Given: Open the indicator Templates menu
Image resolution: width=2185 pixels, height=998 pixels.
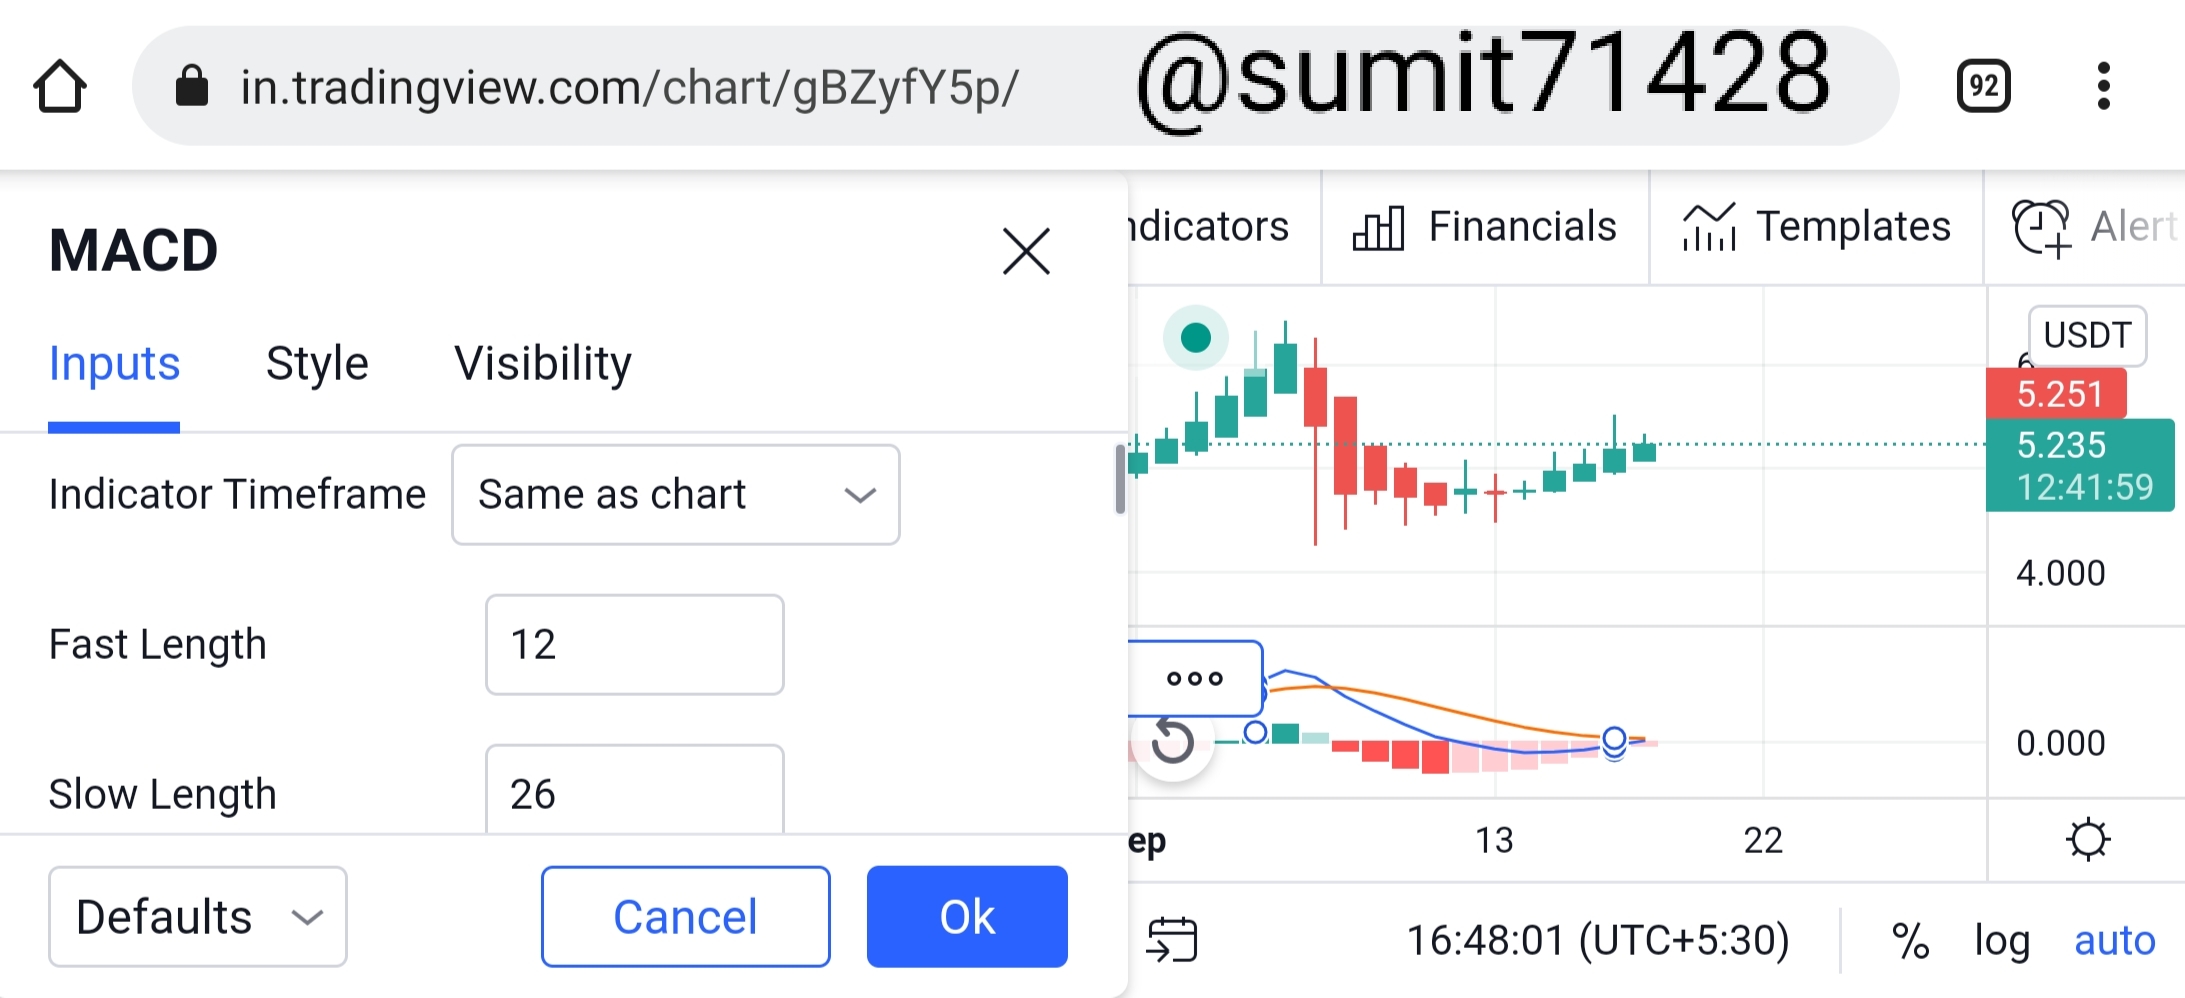Looking at the screenshot, I should pyautogui.click(x=1816, y=227).
